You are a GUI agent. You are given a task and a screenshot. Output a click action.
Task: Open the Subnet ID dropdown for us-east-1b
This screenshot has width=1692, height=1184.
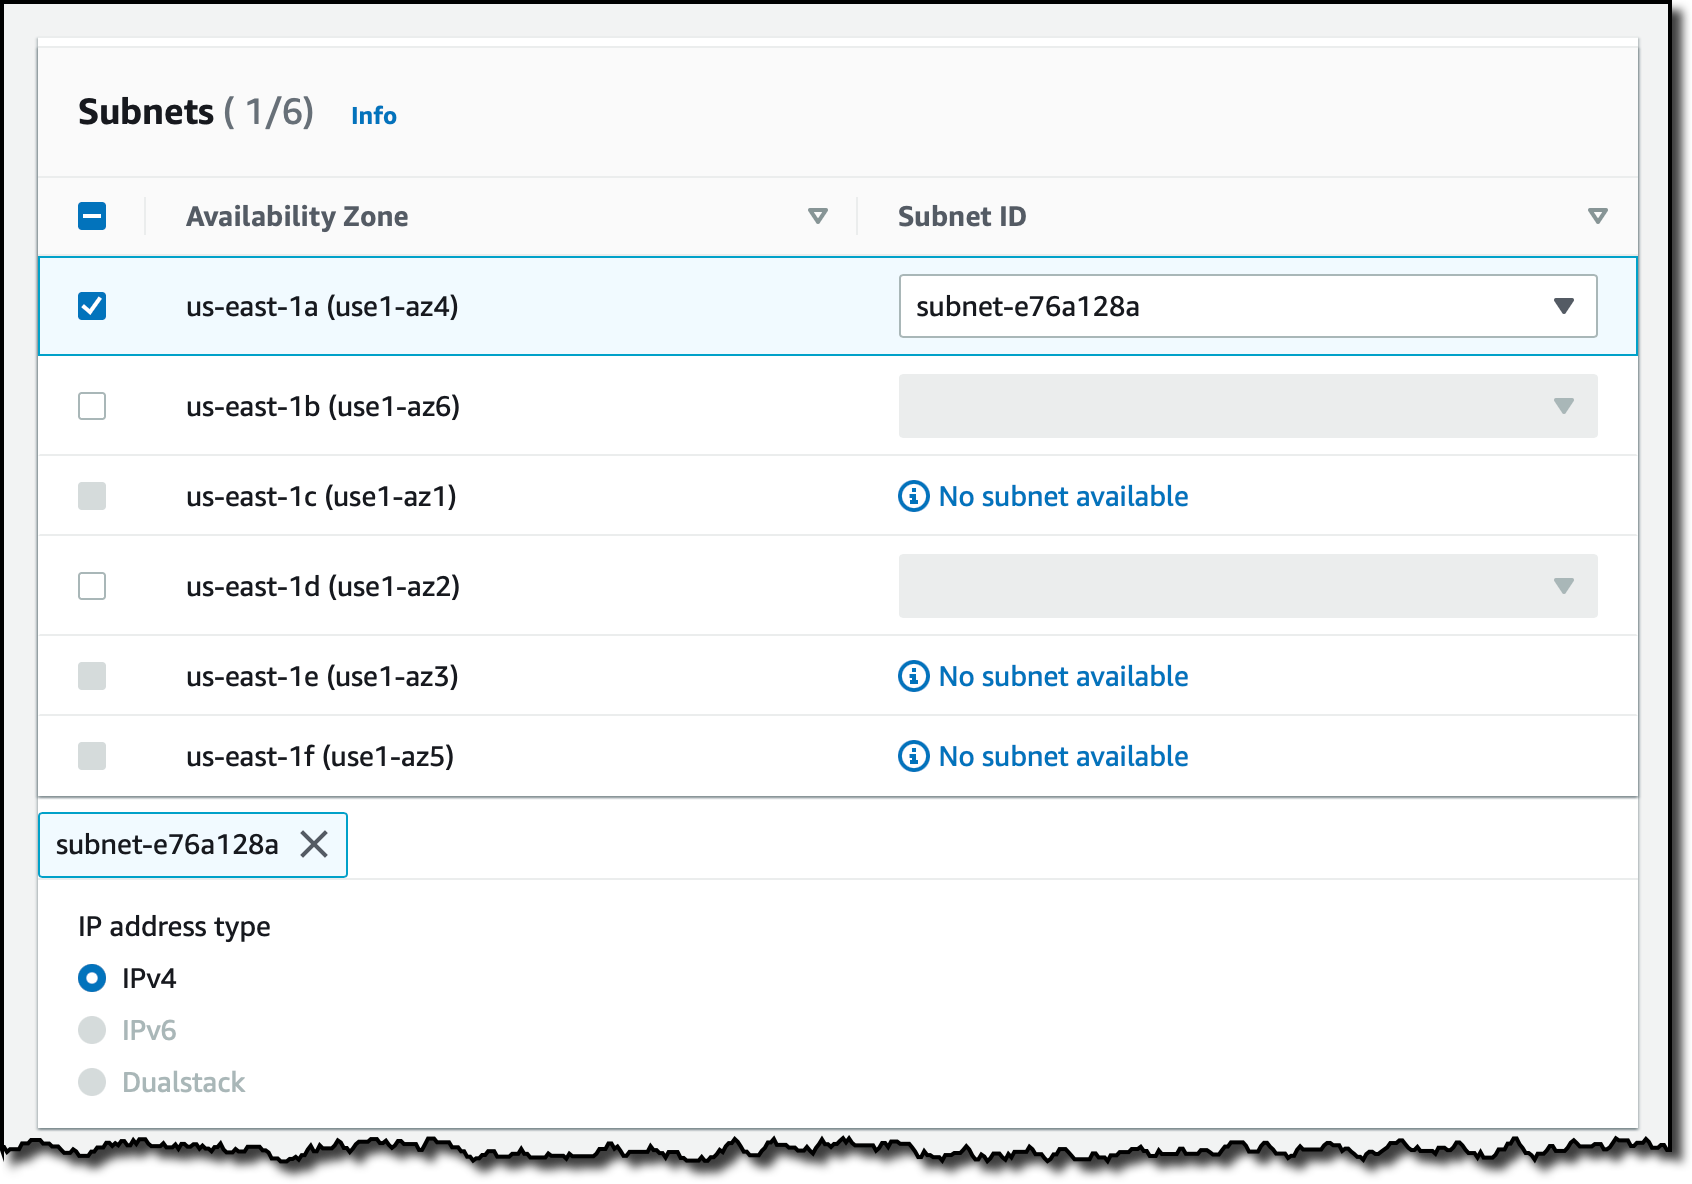[1248, 406]
